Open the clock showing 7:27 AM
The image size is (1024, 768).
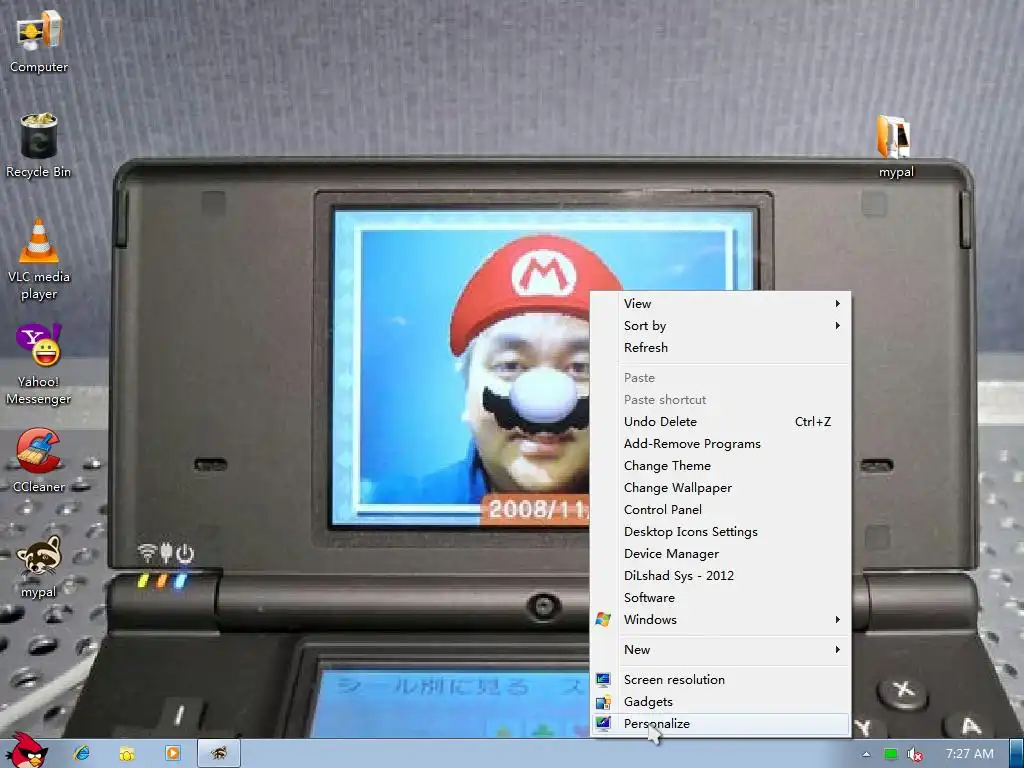pos(969,754)
